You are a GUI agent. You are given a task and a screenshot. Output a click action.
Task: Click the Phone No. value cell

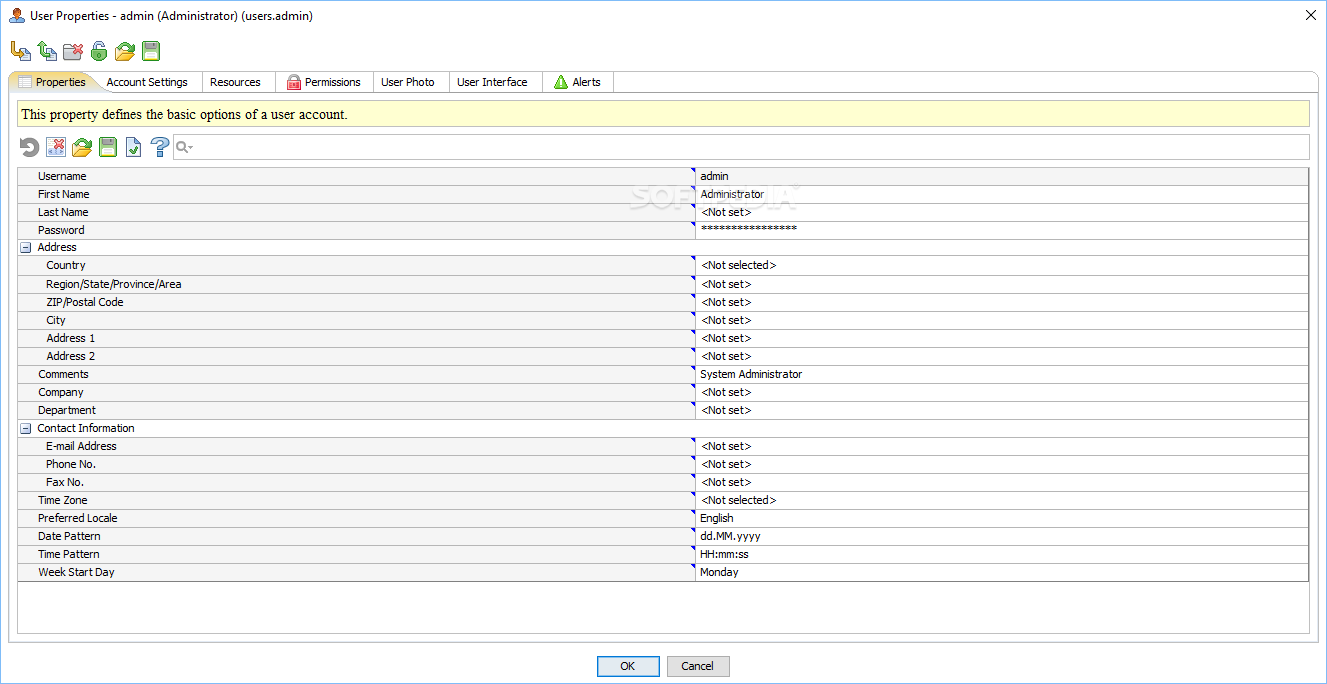click(x=1001, y=464)
